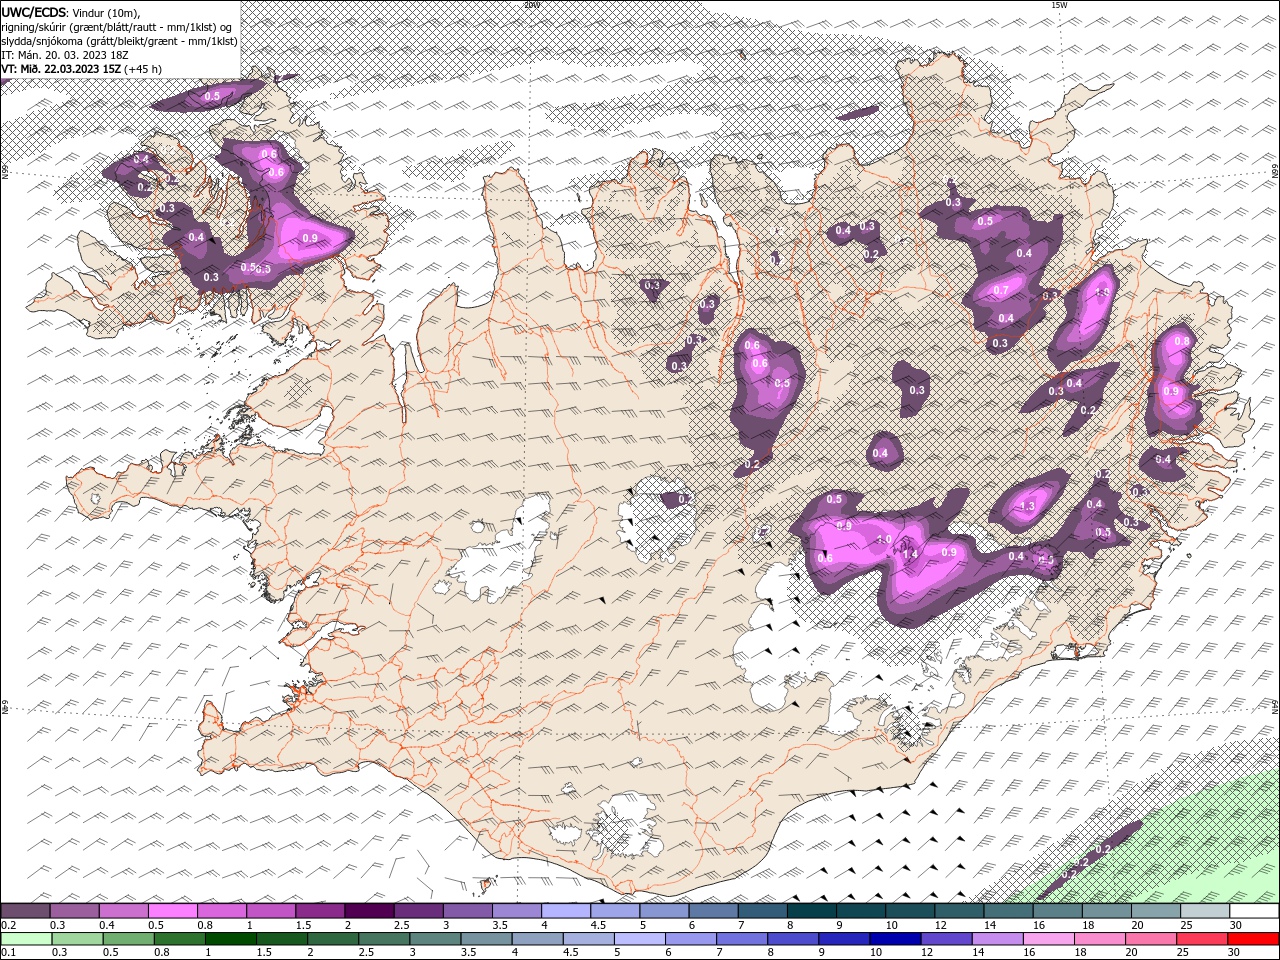Pick the upper legend swatch labelled 25
Viewport: 1280px width, 960px height.
(1204, 911)
